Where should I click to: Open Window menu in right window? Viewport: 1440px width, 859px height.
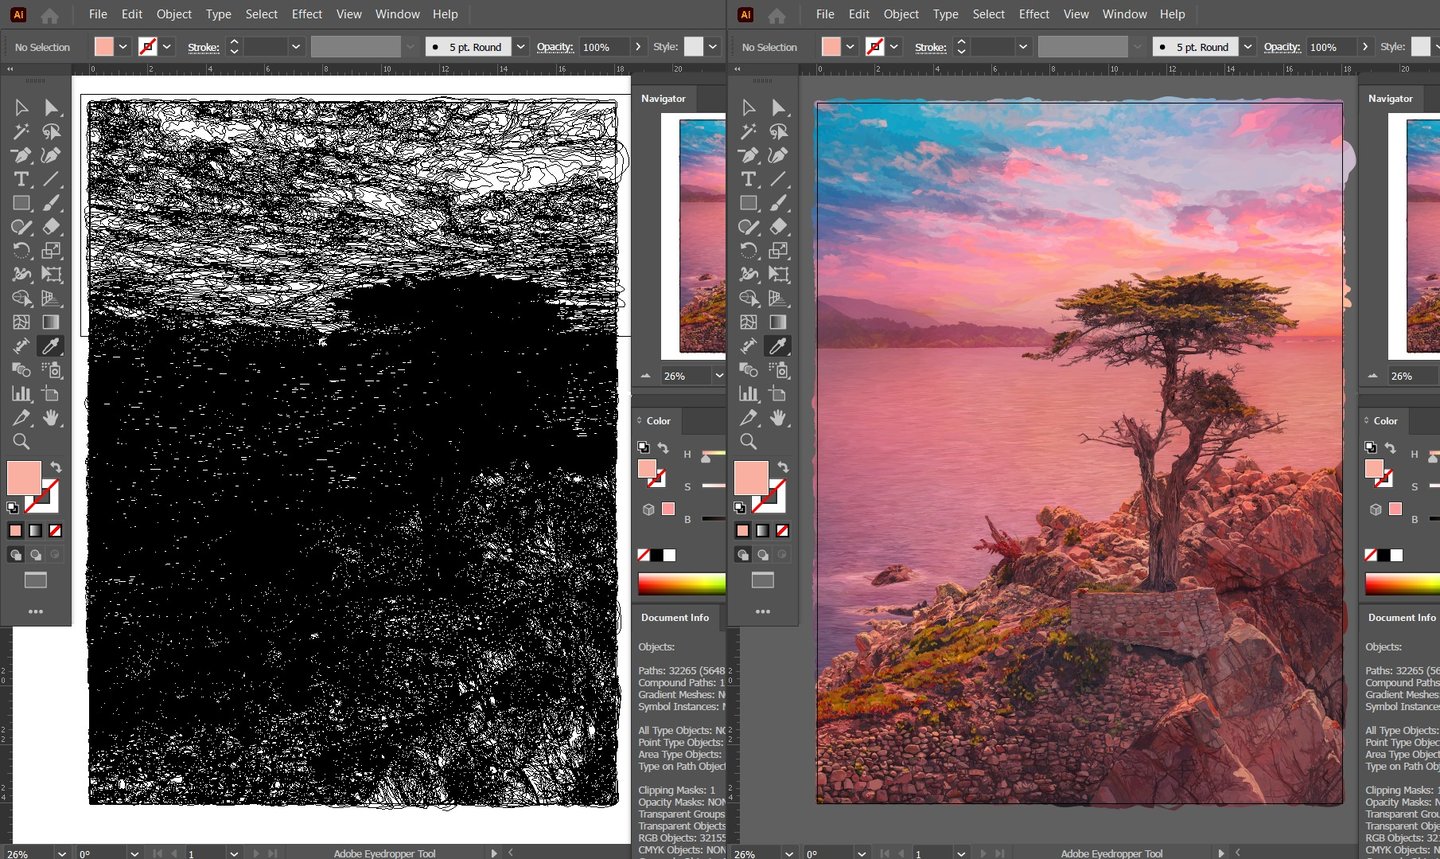[1125, 14]
